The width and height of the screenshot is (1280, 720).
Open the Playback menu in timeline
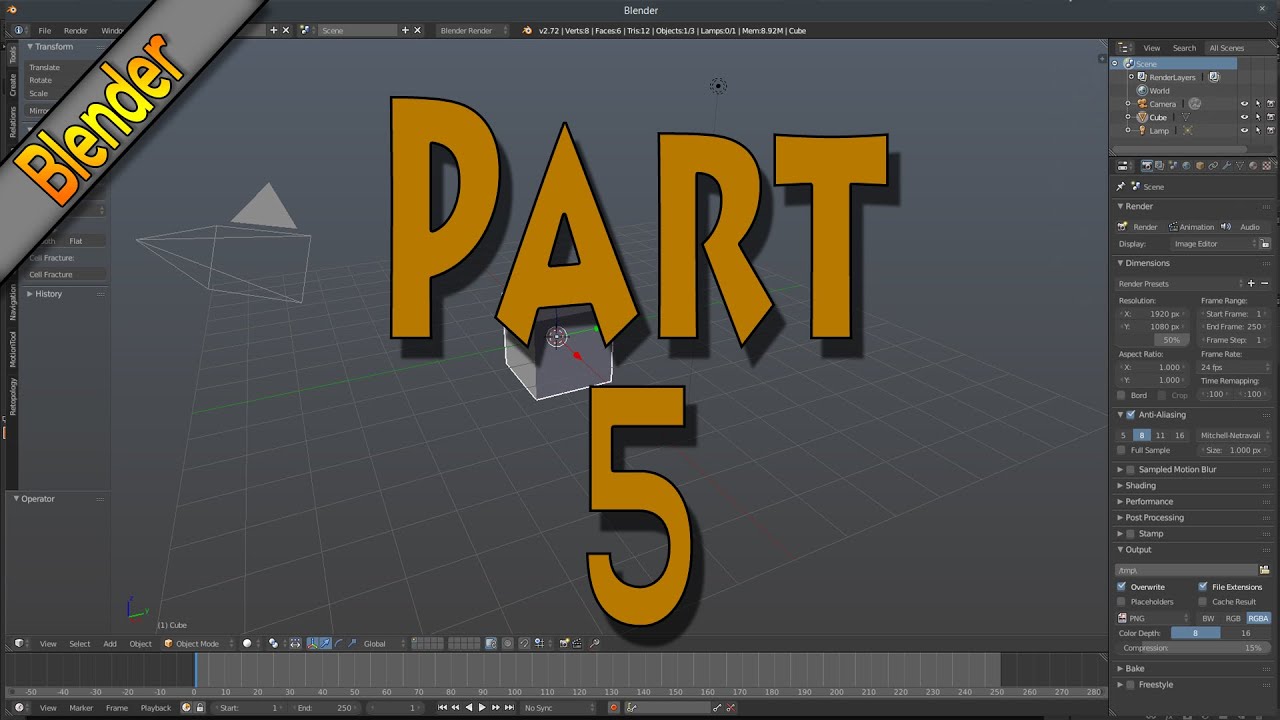156,708
